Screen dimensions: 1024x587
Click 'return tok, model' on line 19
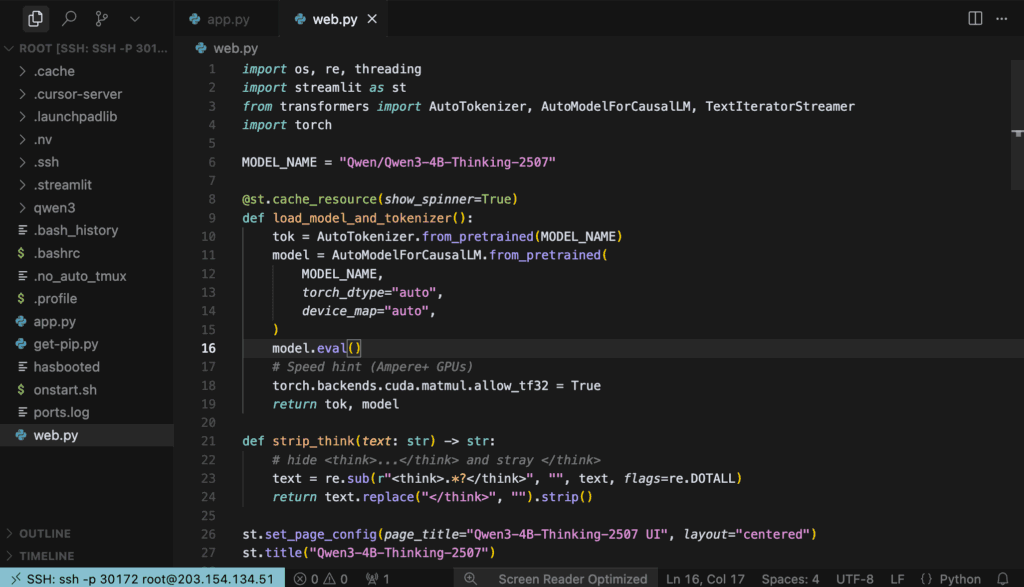pos(336,404)
